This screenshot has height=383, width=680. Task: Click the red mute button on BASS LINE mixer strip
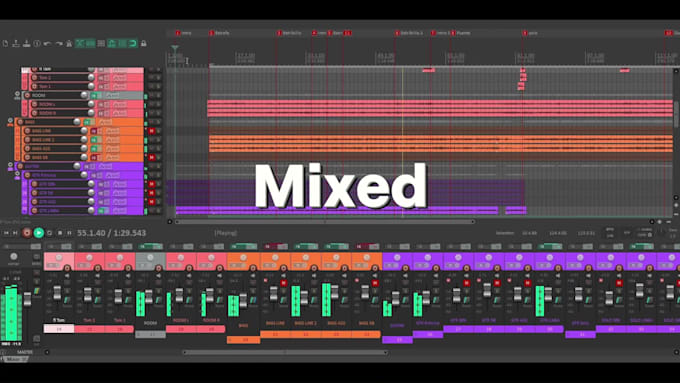tap(284, 283)
